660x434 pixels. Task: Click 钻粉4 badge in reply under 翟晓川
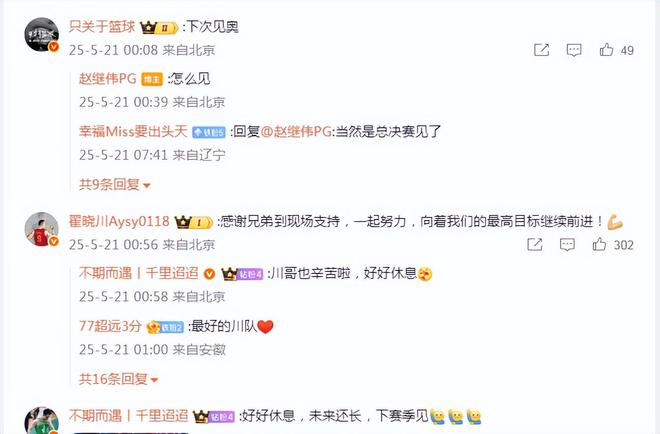tap(242, 274)
